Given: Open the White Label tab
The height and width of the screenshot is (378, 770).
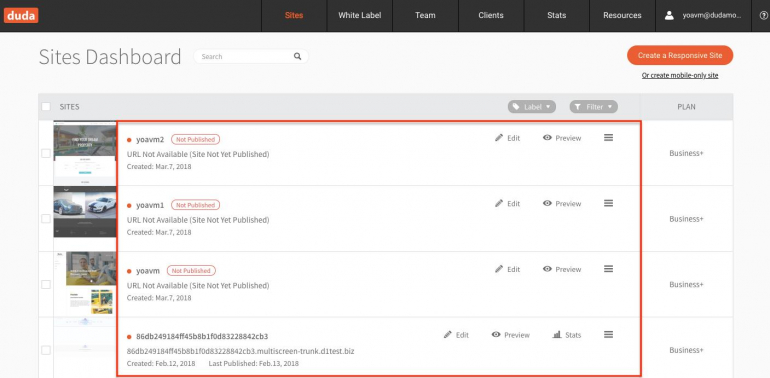Looking at the screenshot, I should [x=359, y=16].
